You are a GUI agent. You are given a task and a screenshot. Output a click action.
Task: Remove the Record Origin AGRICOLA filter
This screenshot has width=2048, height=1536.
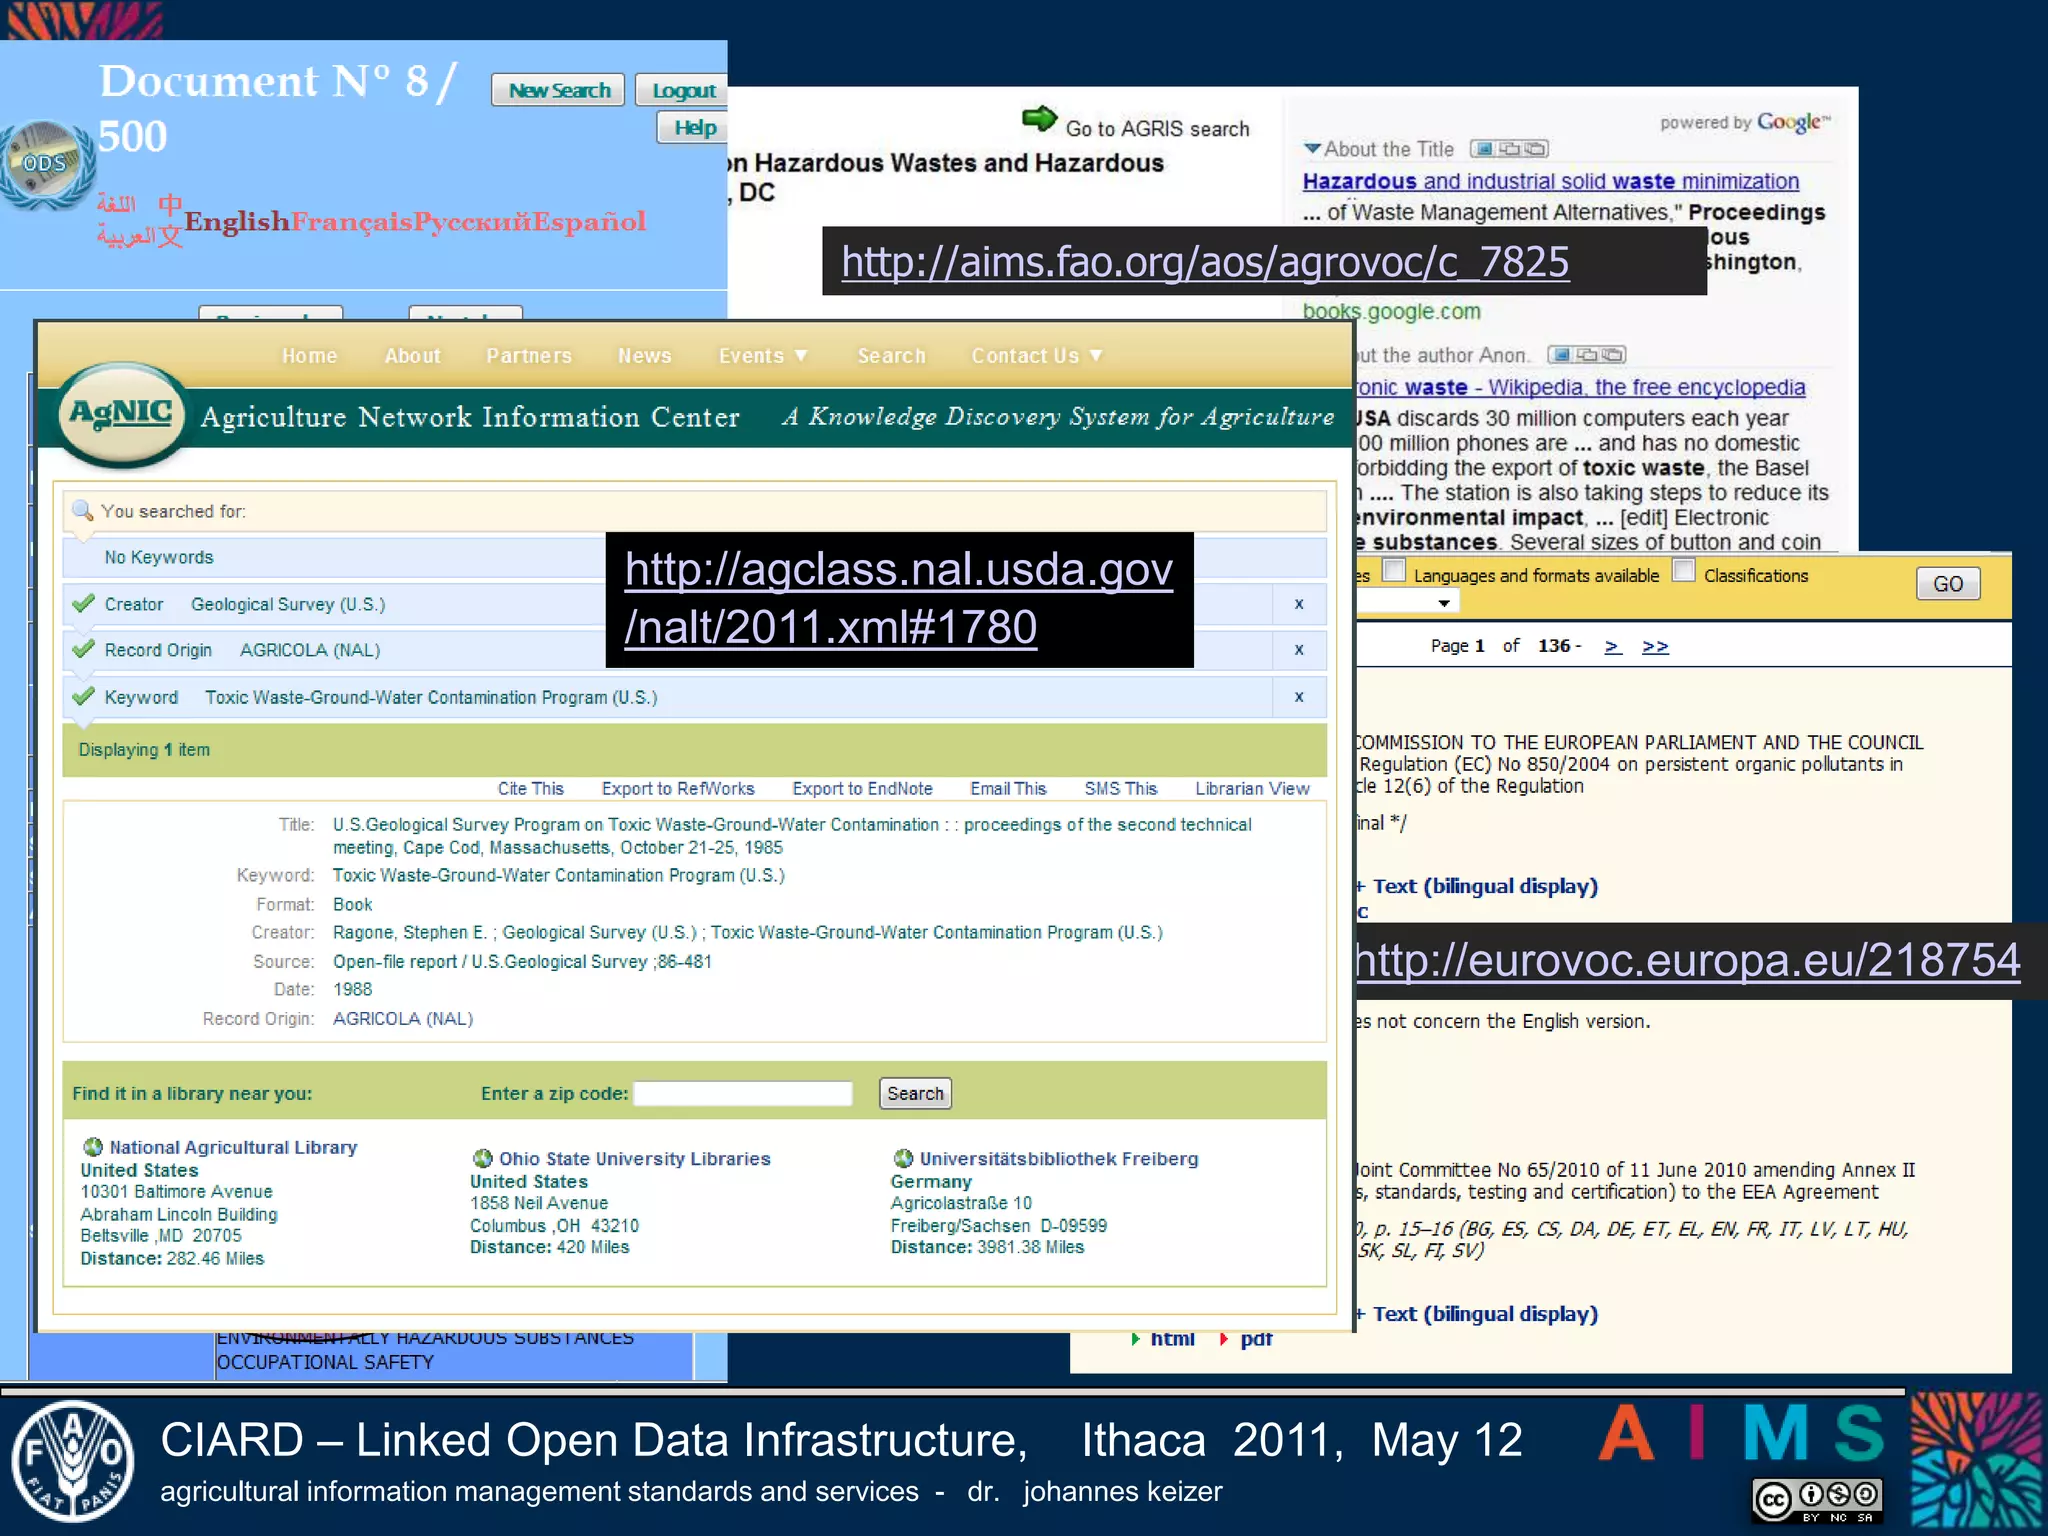tap(1299, 650)
